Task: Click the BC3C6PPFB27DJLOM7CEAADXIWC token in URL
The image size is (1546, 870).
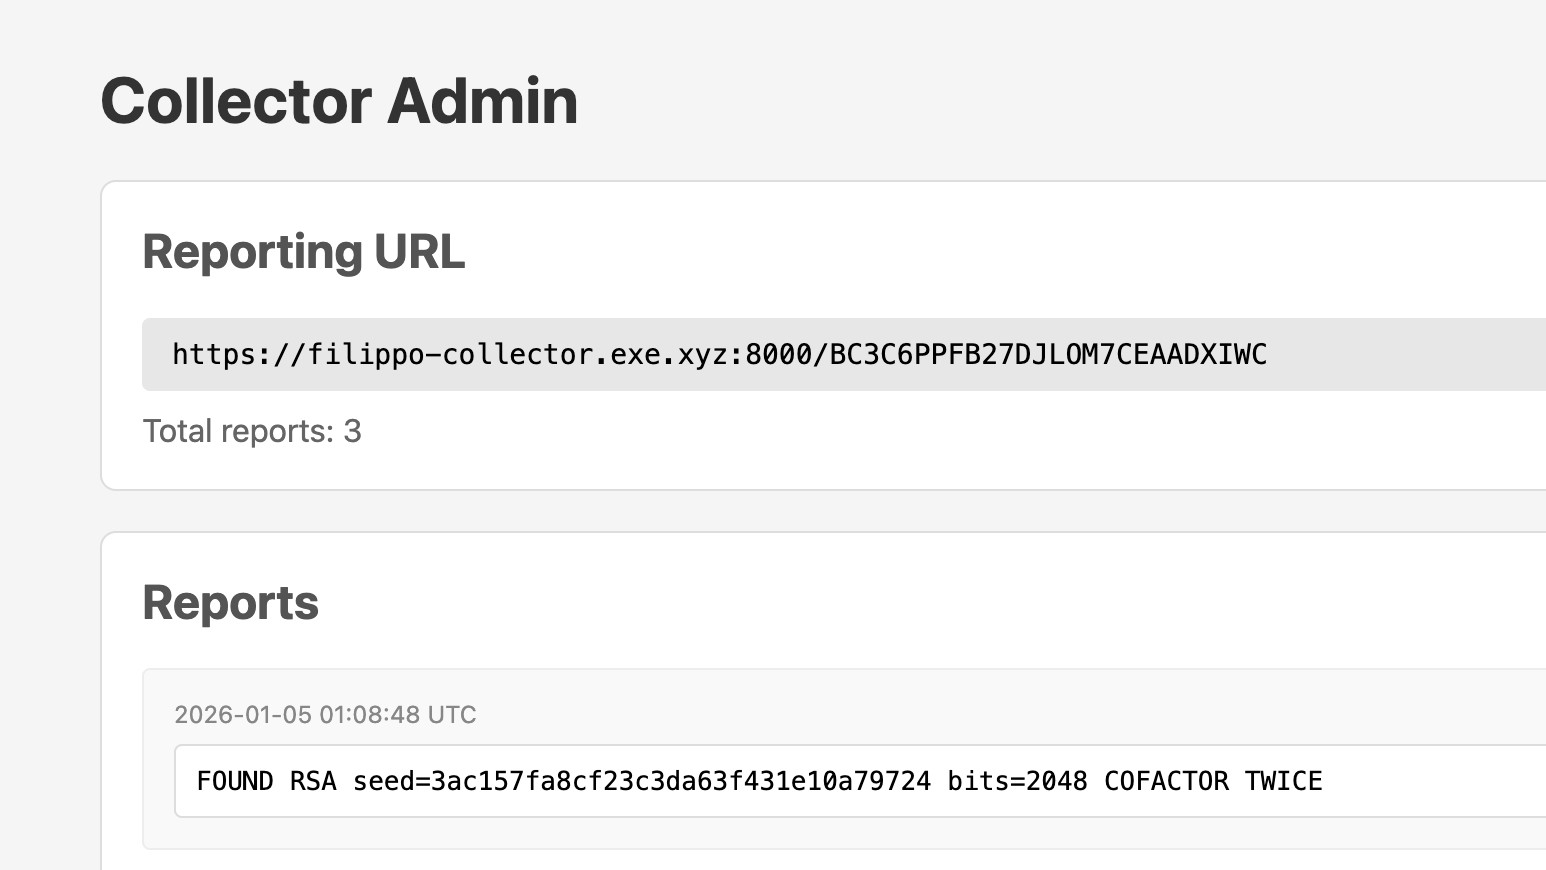Action: pos(1048,355)
